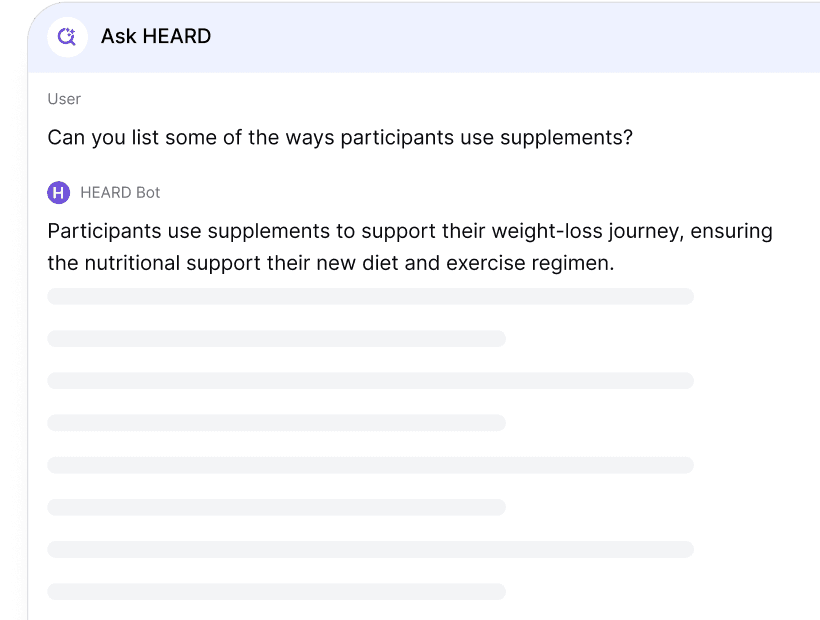Click the last short loading placeholder bar
The height and width of the screenshot is (620, 820).
(x=276, y=592)
